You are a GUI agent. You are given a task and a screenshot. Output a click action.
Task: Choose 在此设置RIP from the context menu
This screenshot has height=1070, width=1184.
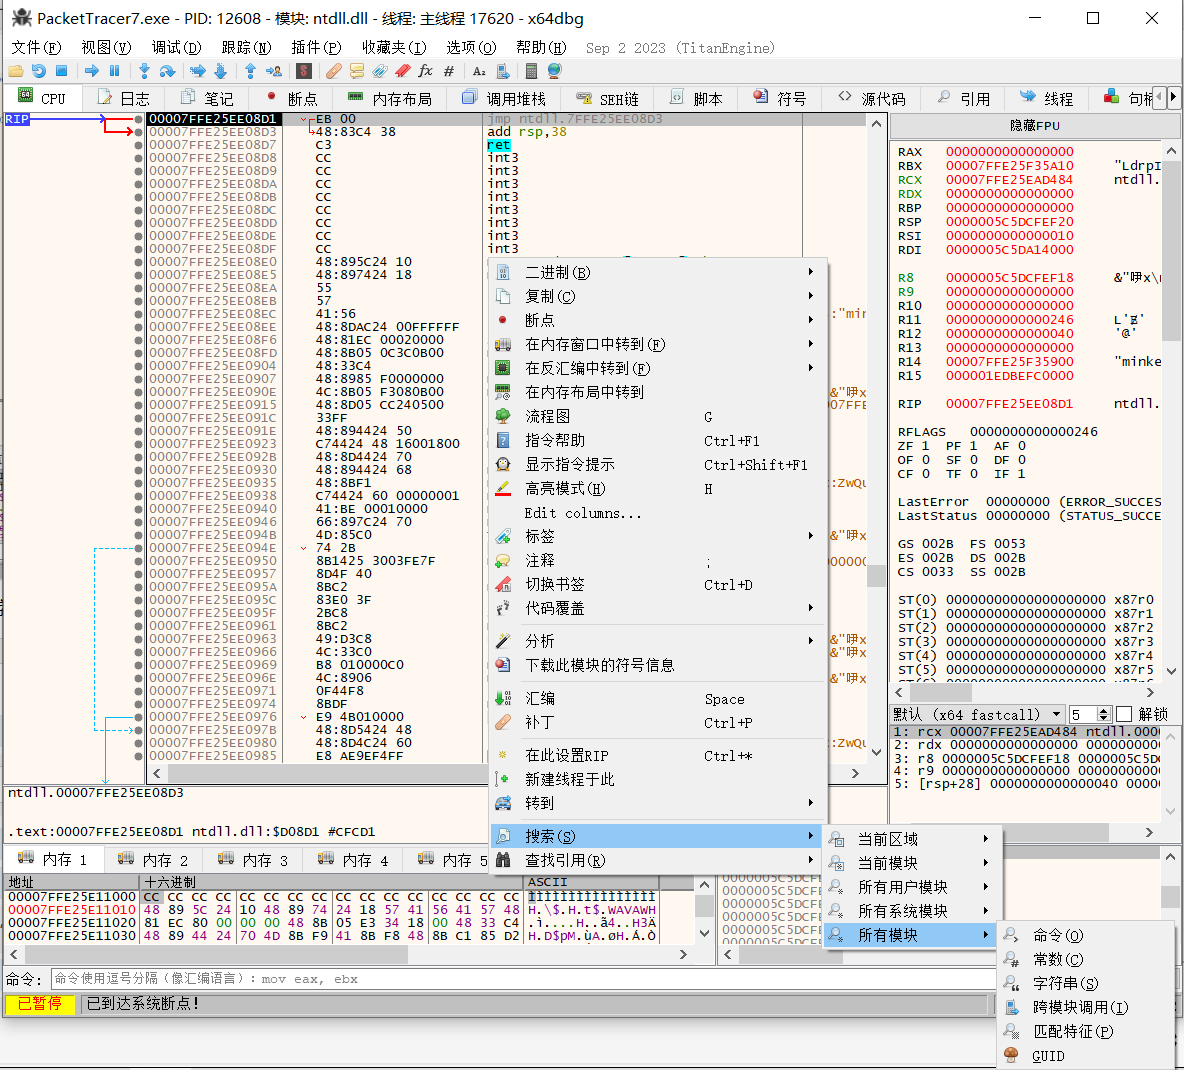coord(658,755)
